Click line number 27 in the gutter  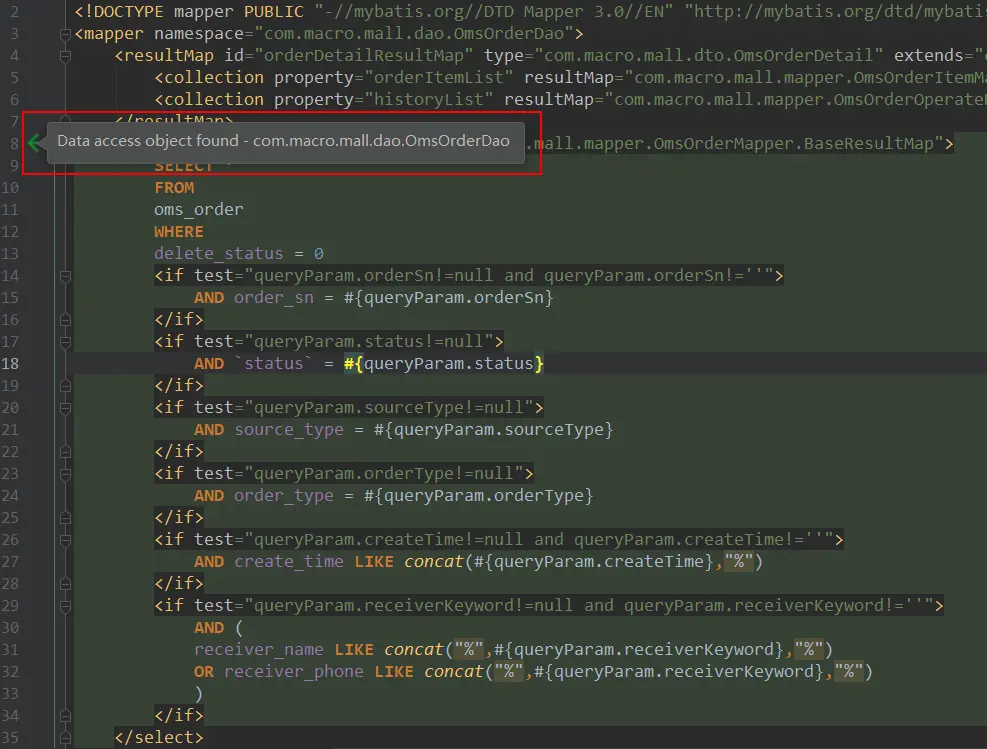[x=10, y=561]
